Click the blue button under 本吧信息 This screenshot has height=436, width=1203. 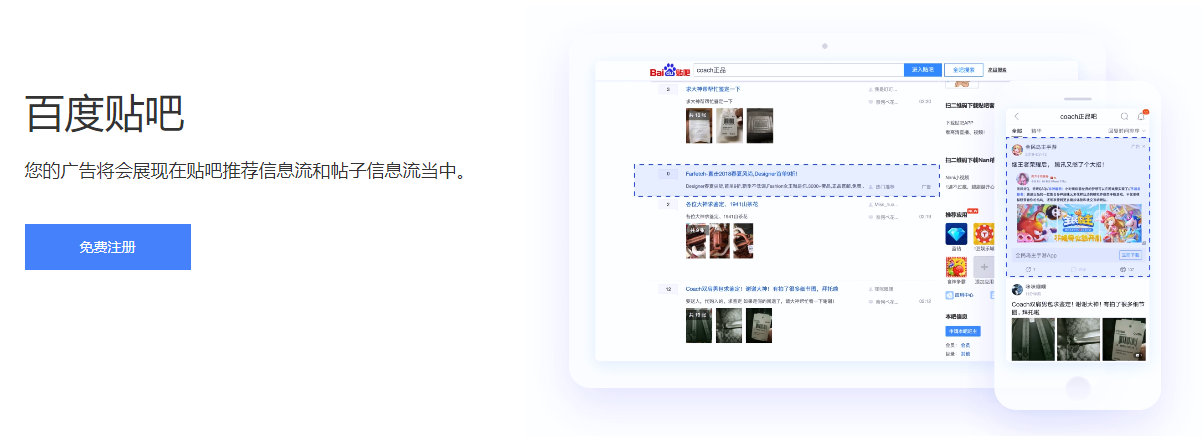coord(963,331)
